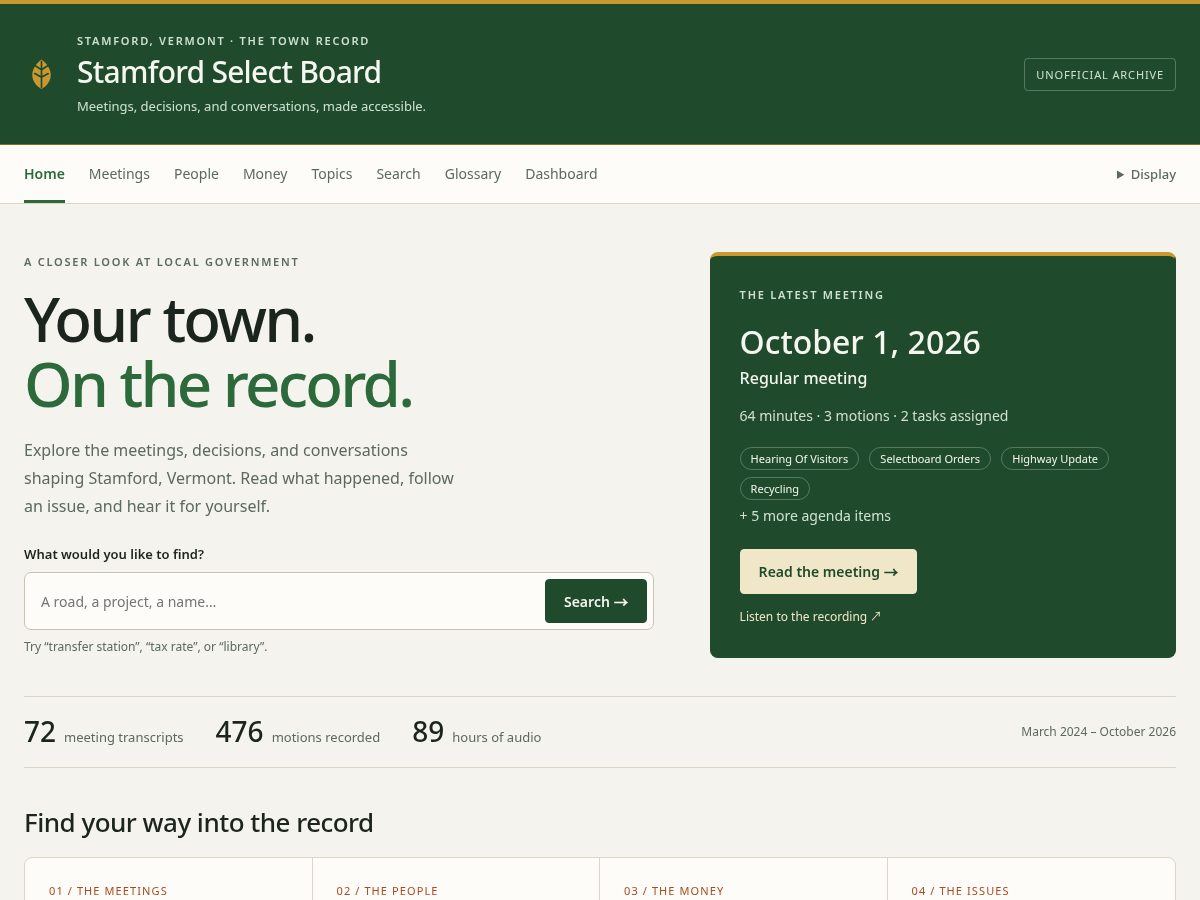This screenshot has height=900, width=1200.
Task: Select the Highway Update tag
Action: [1055, 459]
